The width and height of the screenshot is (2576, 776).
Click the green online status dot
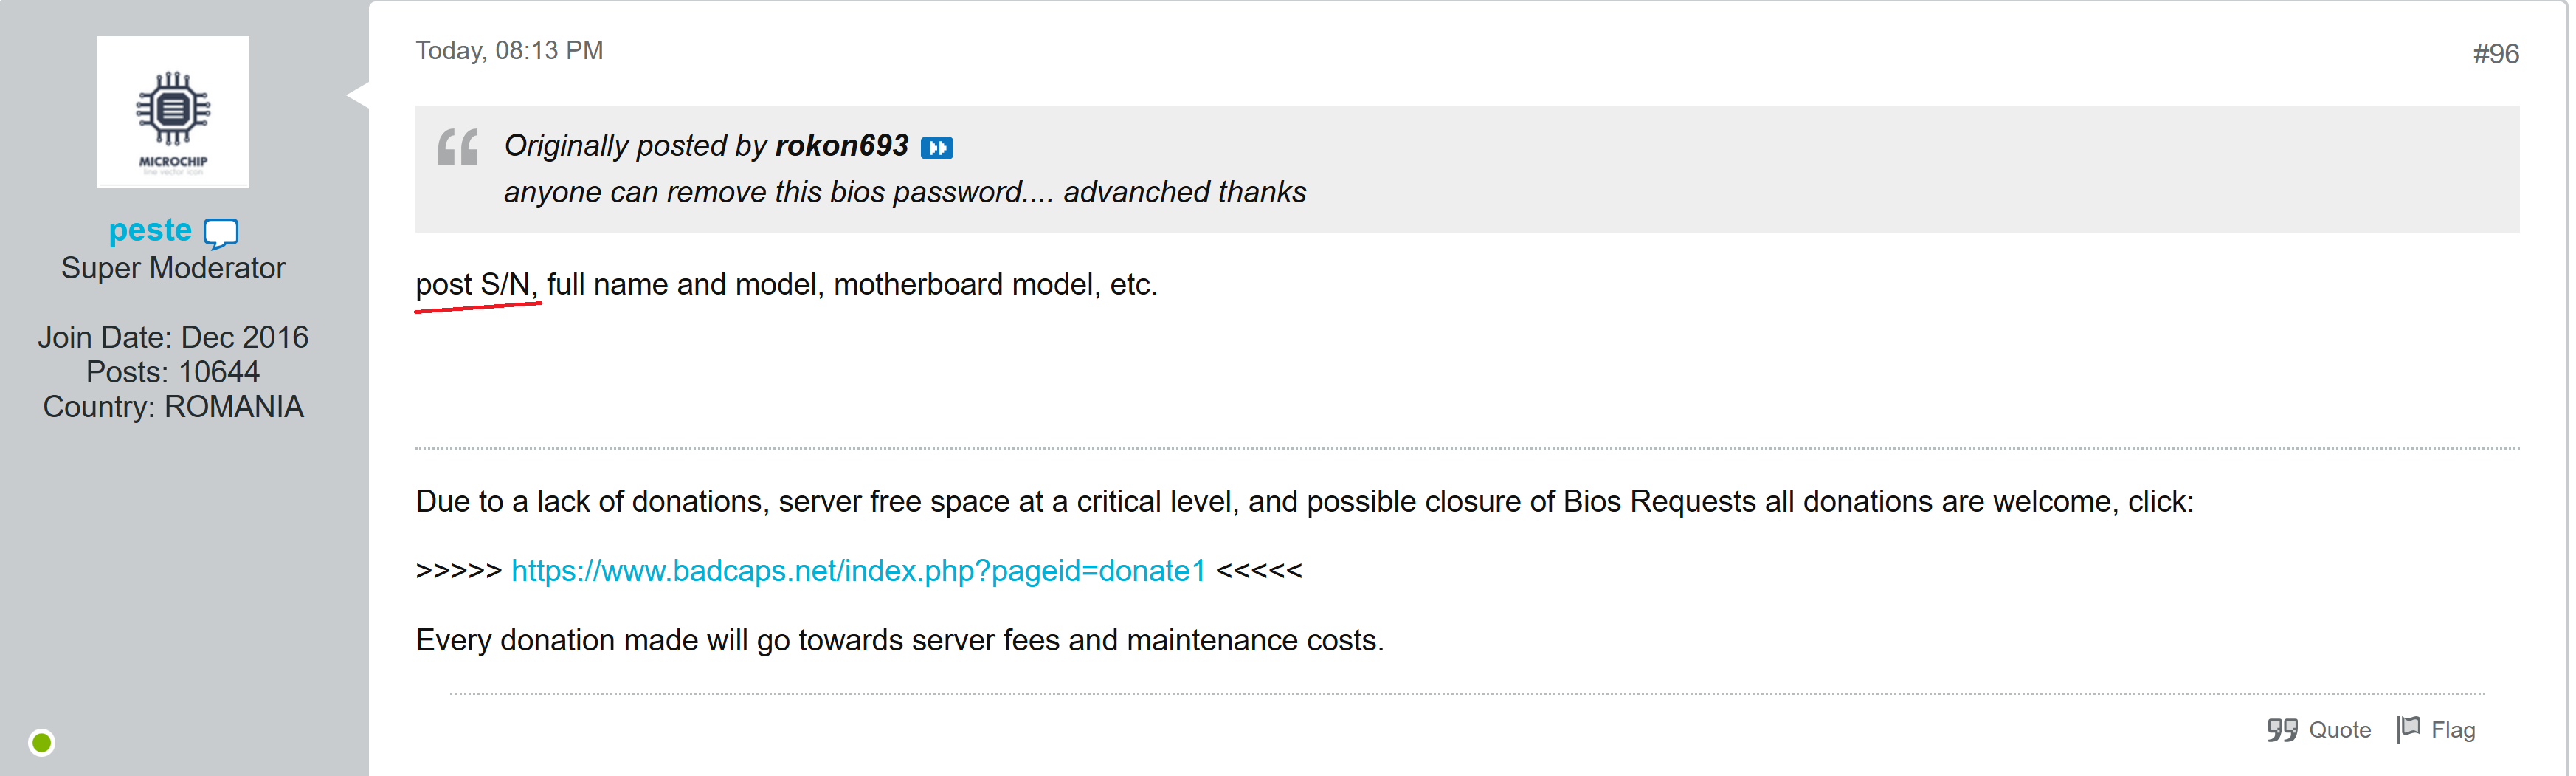(42, 742)
